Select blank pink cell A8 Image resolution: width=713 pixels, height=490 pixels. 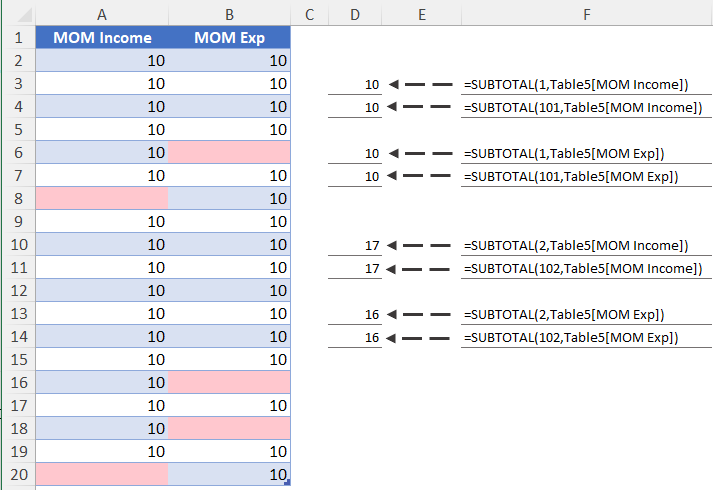tap(102, 198)
